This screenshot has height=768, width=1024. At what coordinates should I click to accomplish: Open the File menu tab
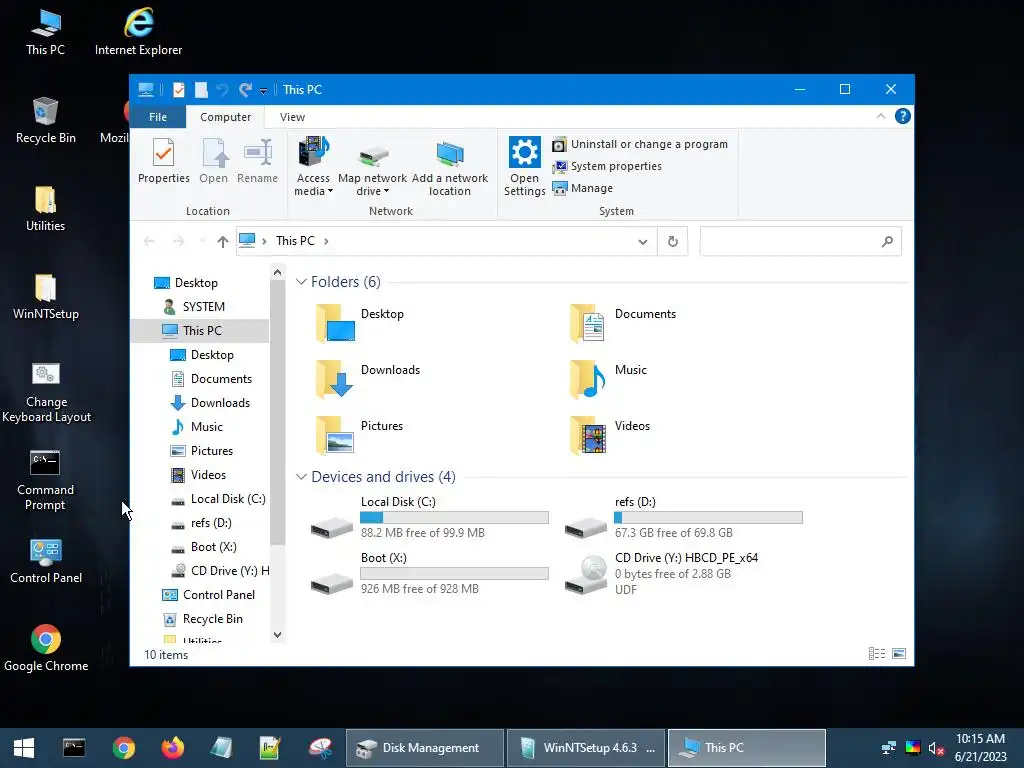tap(157, 117)
